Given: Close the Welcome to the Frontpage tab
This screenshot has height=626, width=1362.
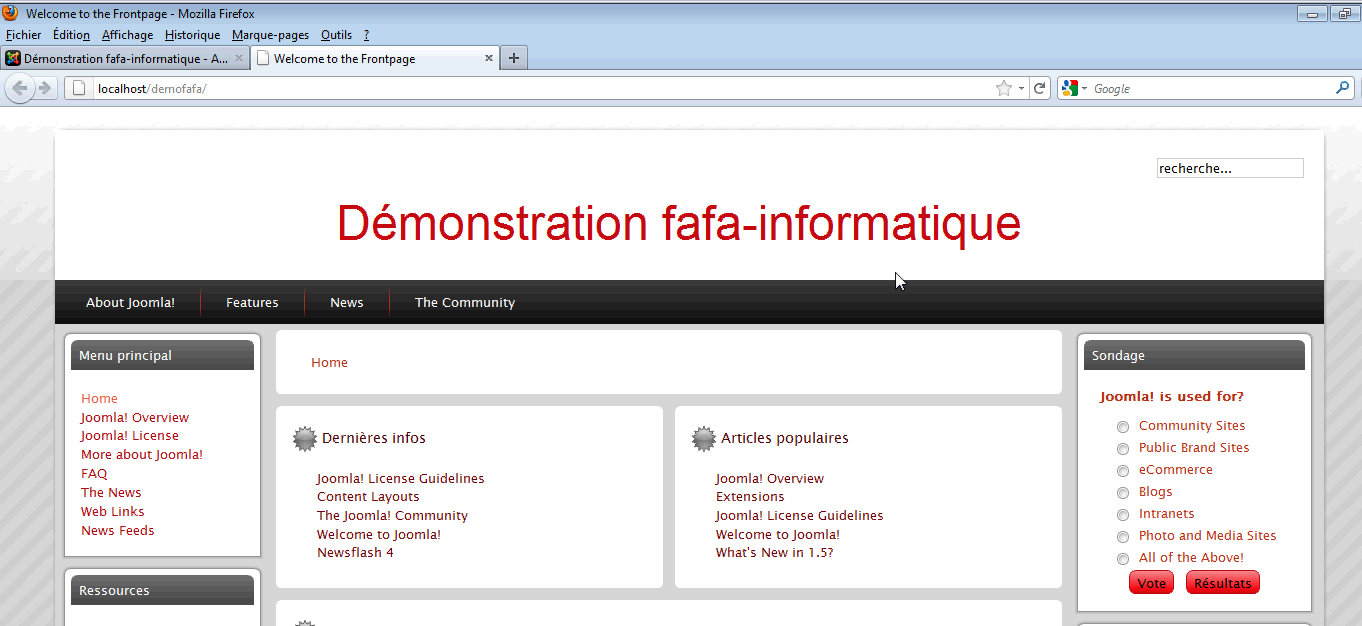Looking at the screenshot, I should point(489,58).
